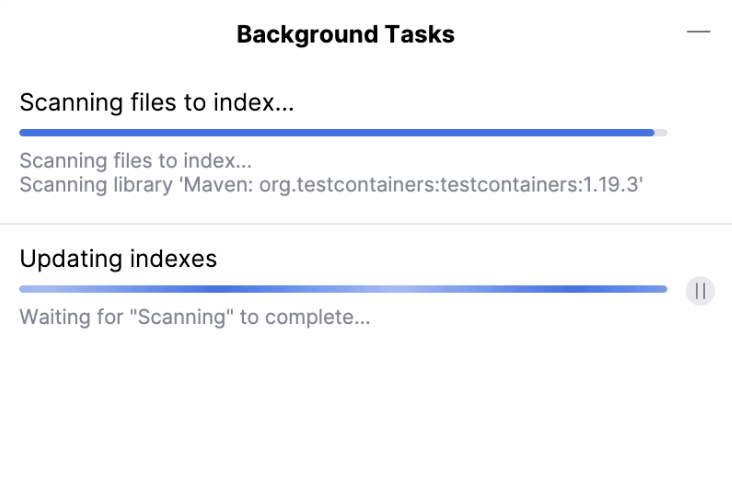Viewport: 732px width, 490px height.
Task: Click the word "indexes" in the Updating heading
Action: coord(174,259)
